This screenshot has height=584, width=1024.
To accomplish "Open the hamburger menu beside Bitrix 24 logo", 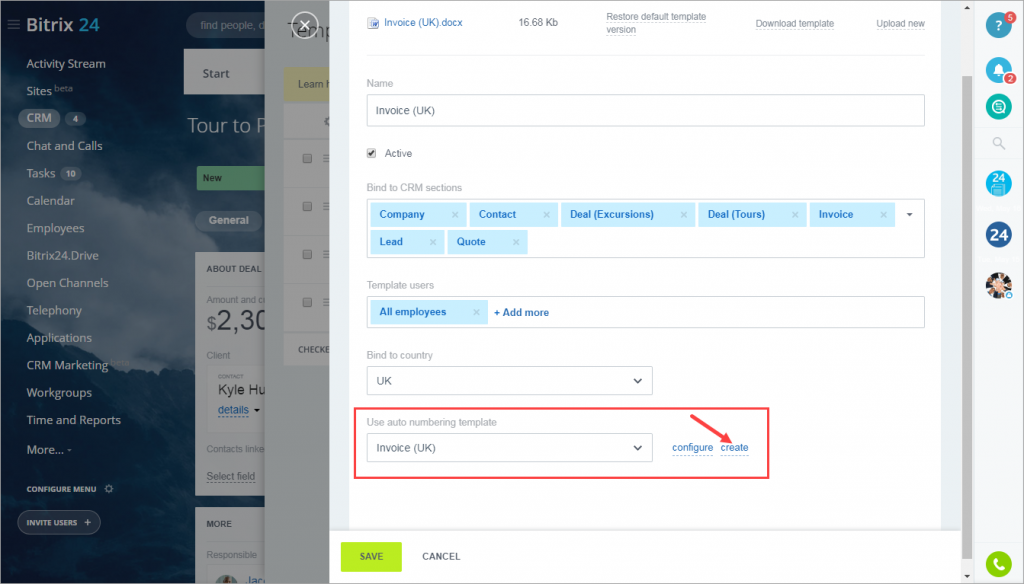I will [x=14, y=25].
